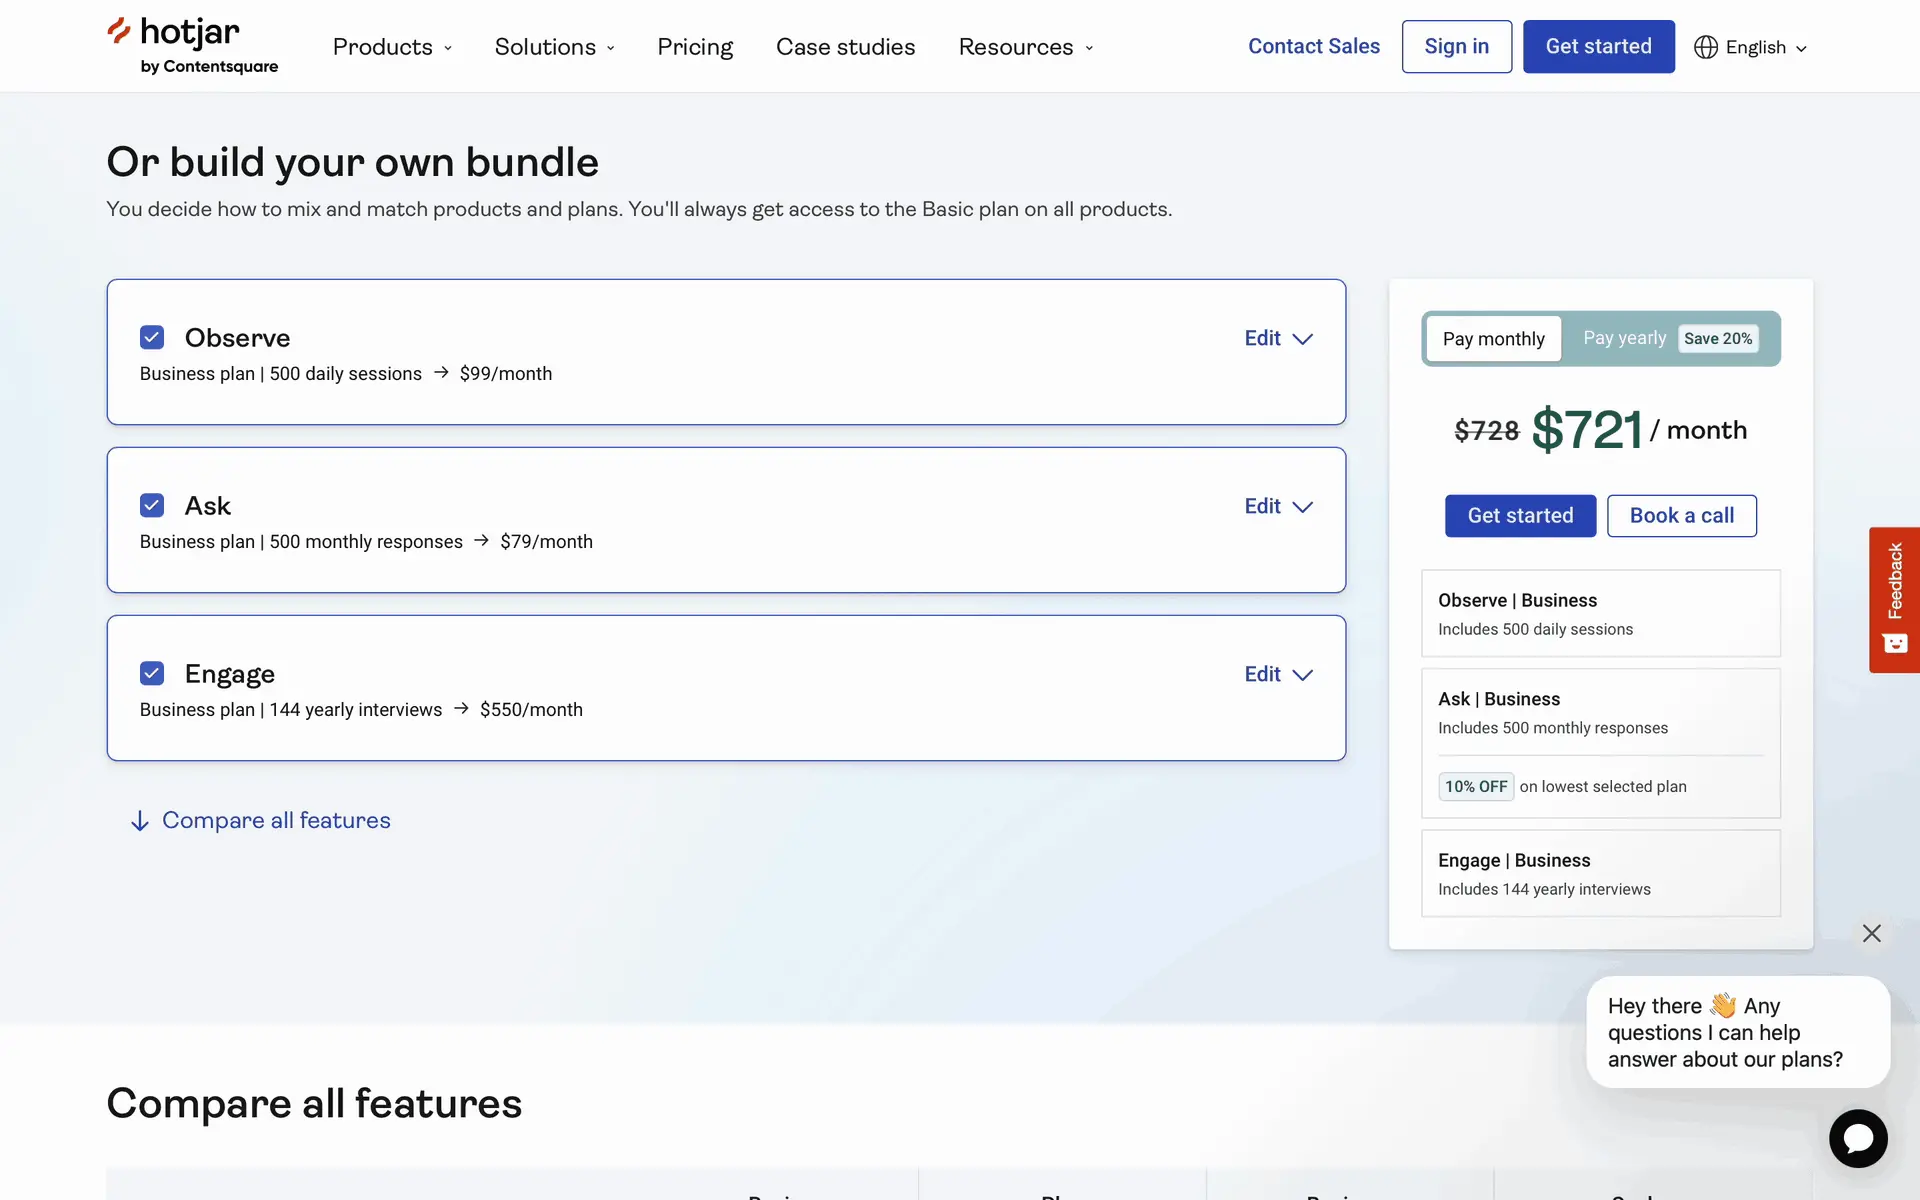
Task: Uncheck the Engage product checkbox
Action: coord(152,673)
